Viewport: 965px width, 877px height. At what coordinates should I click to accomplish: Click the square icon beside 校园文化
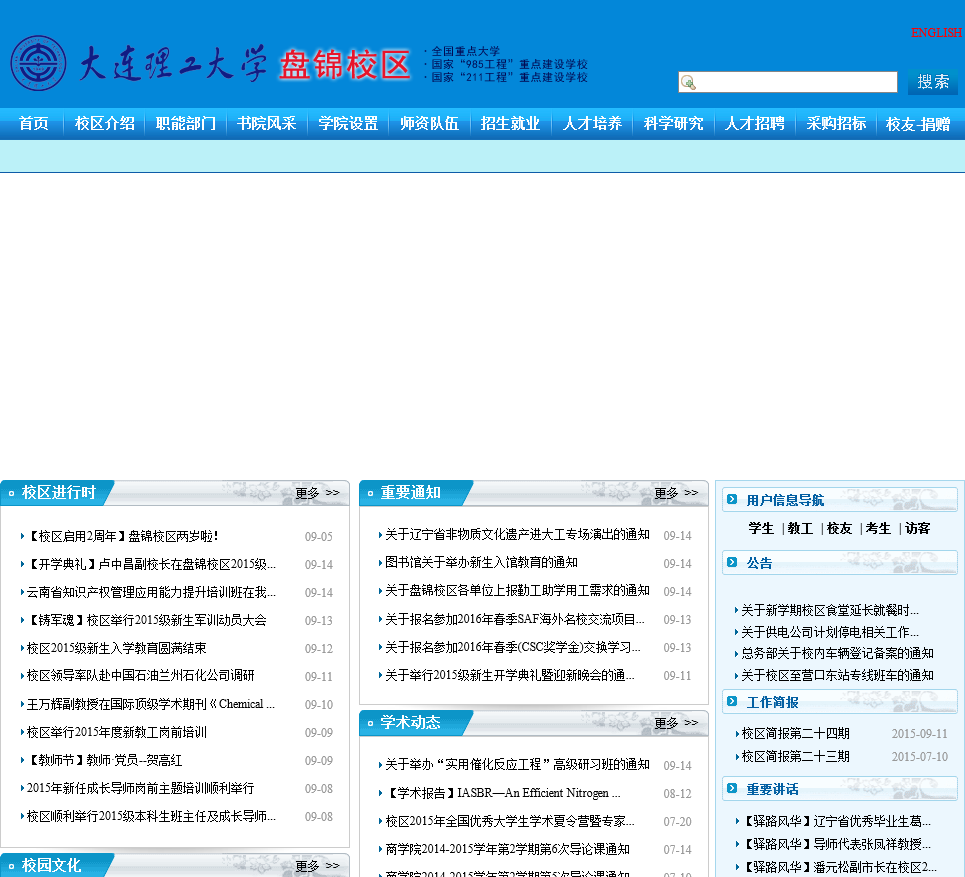pos(11,867)
